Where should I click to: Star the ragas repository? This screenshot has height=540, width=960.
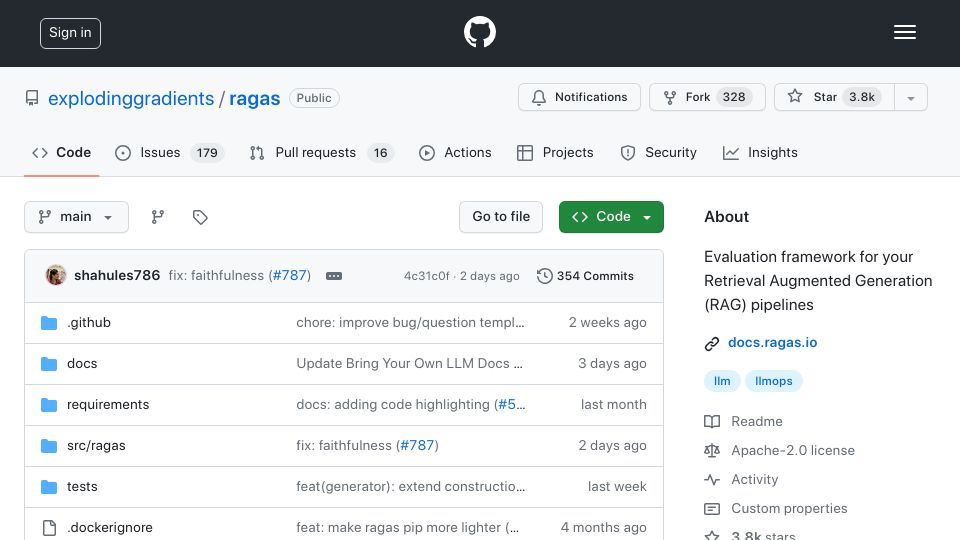tap(834, 97)
